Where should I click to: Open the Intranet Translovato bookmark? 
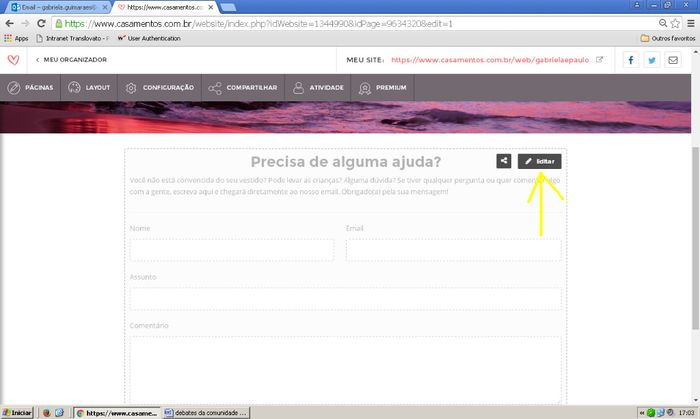(72, 38)
